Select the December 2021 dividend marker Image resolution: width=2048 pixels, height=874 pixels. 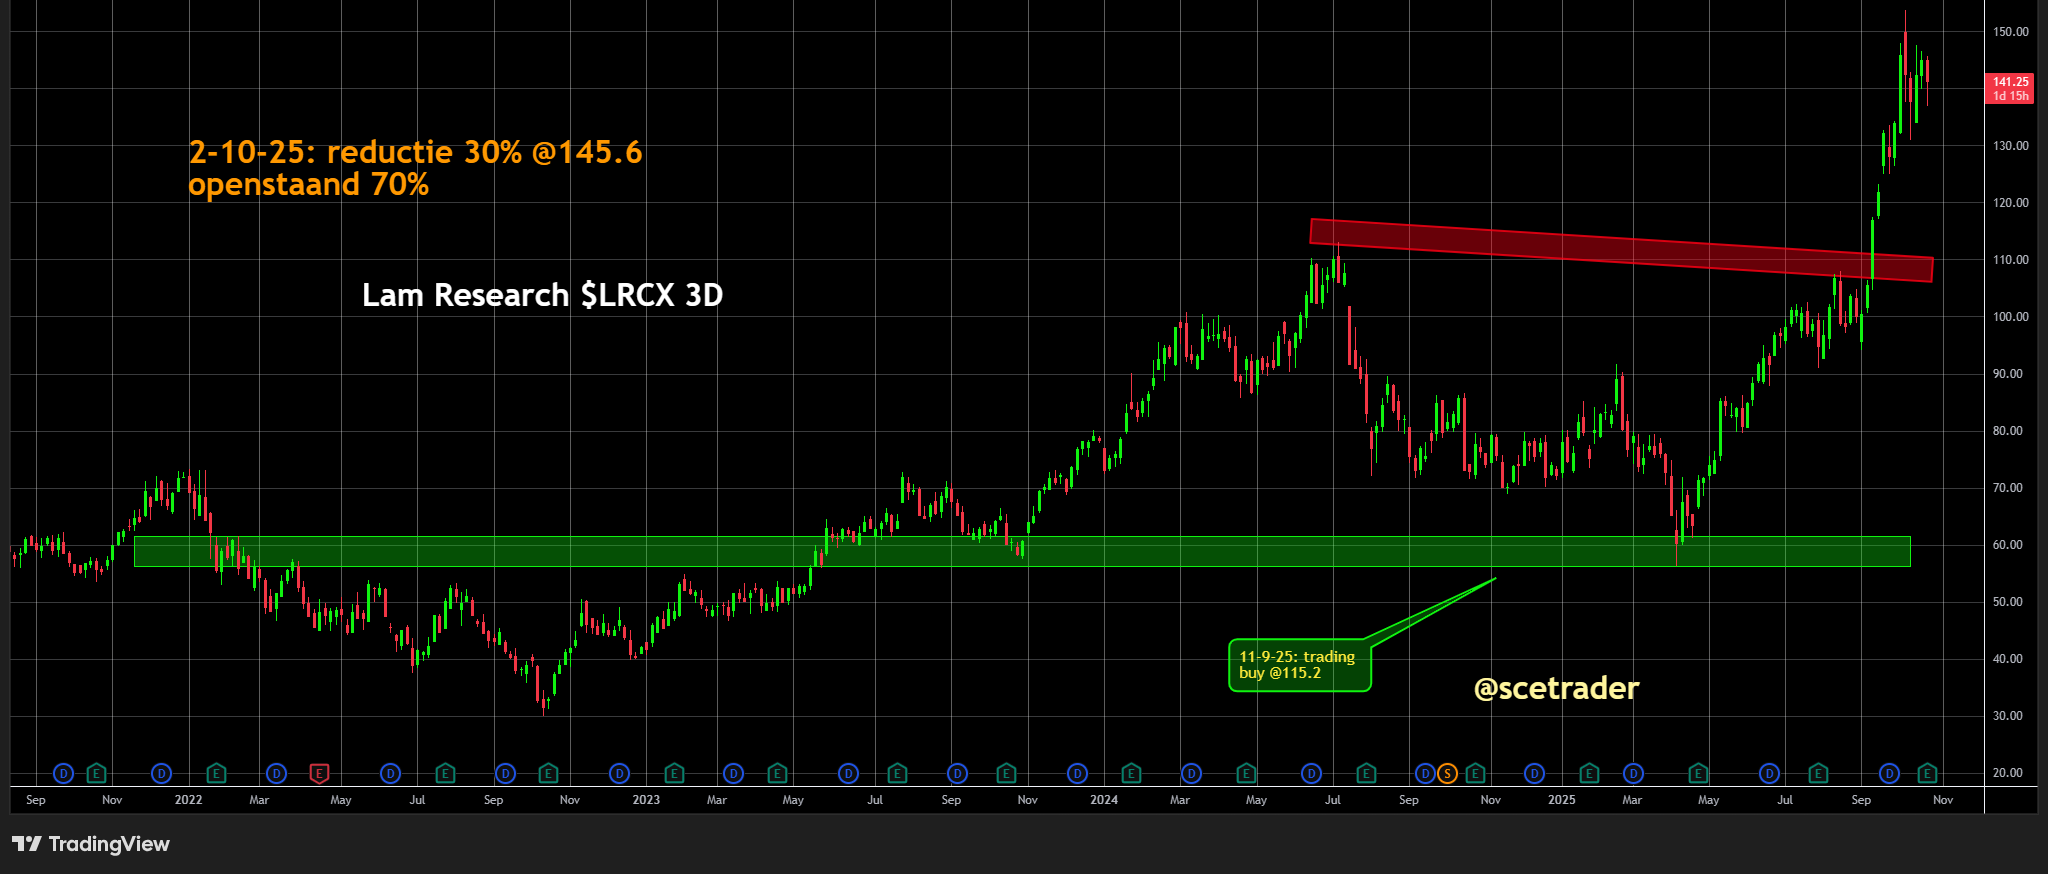(161, 773)
